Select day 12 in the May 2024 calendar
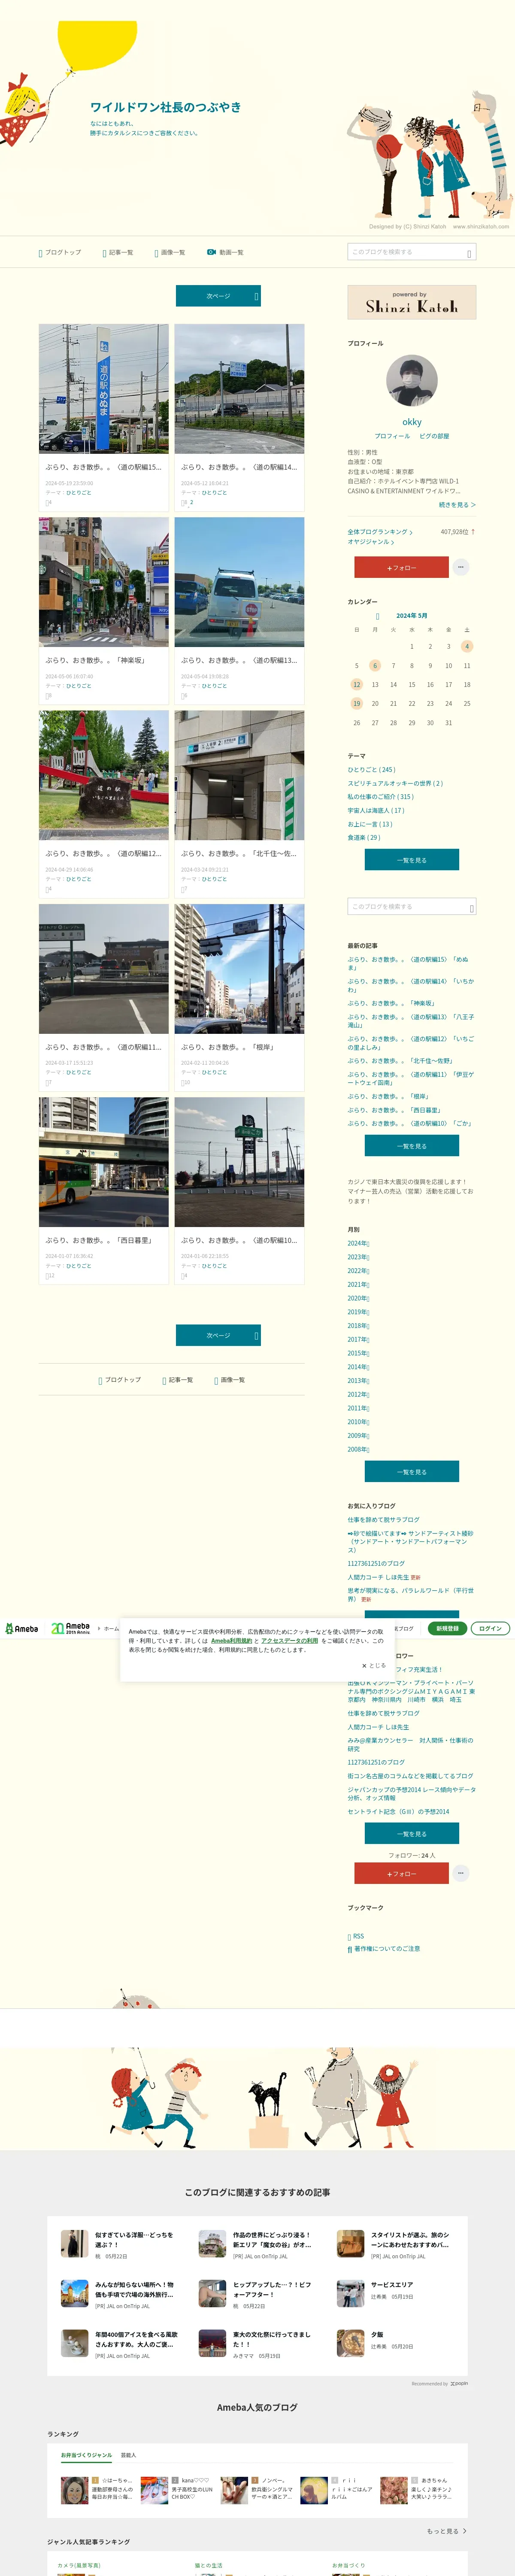This screenshot has width=515, height=2576. click(356, 685)
